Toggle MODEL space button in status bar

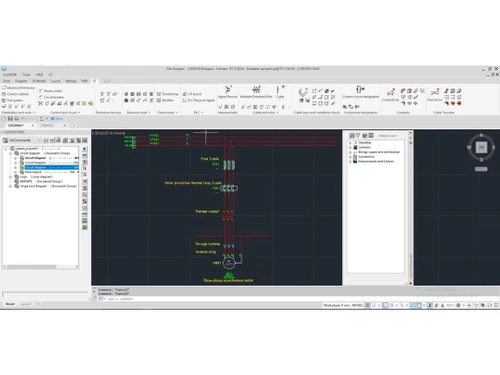coord(357,305)
